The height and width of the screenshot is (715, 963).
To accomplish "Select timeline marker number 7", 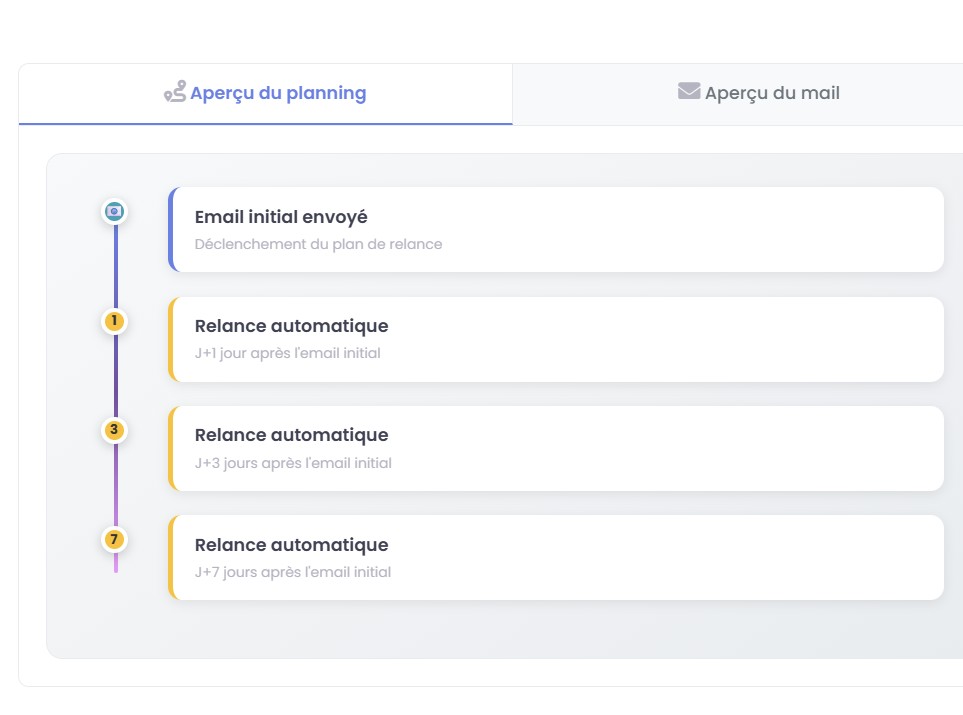I will tap(114, 539).
